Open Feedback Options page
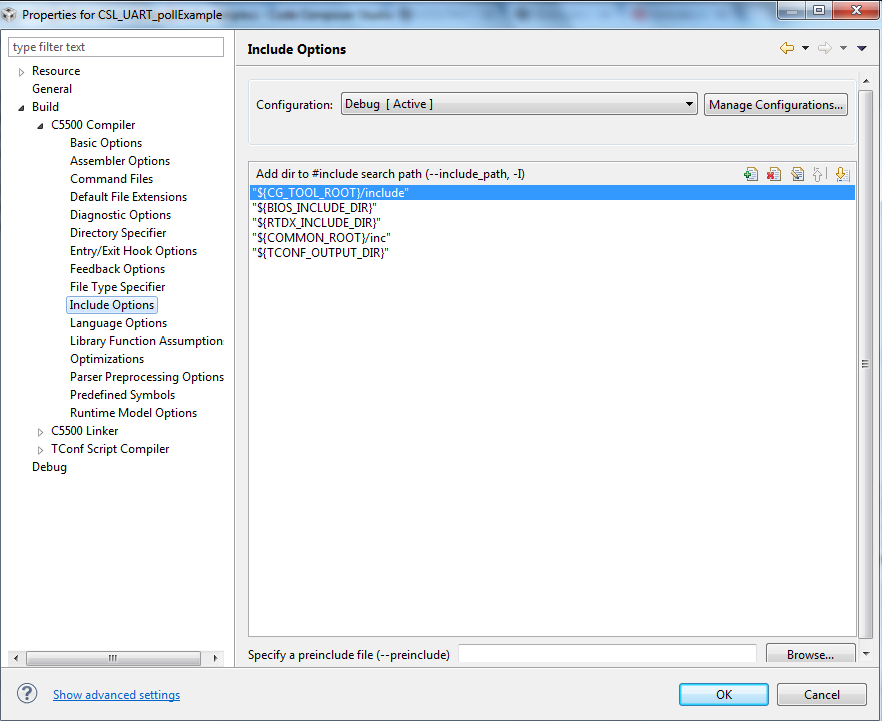This screenshot has height=721, width=882. pos(118,269)
